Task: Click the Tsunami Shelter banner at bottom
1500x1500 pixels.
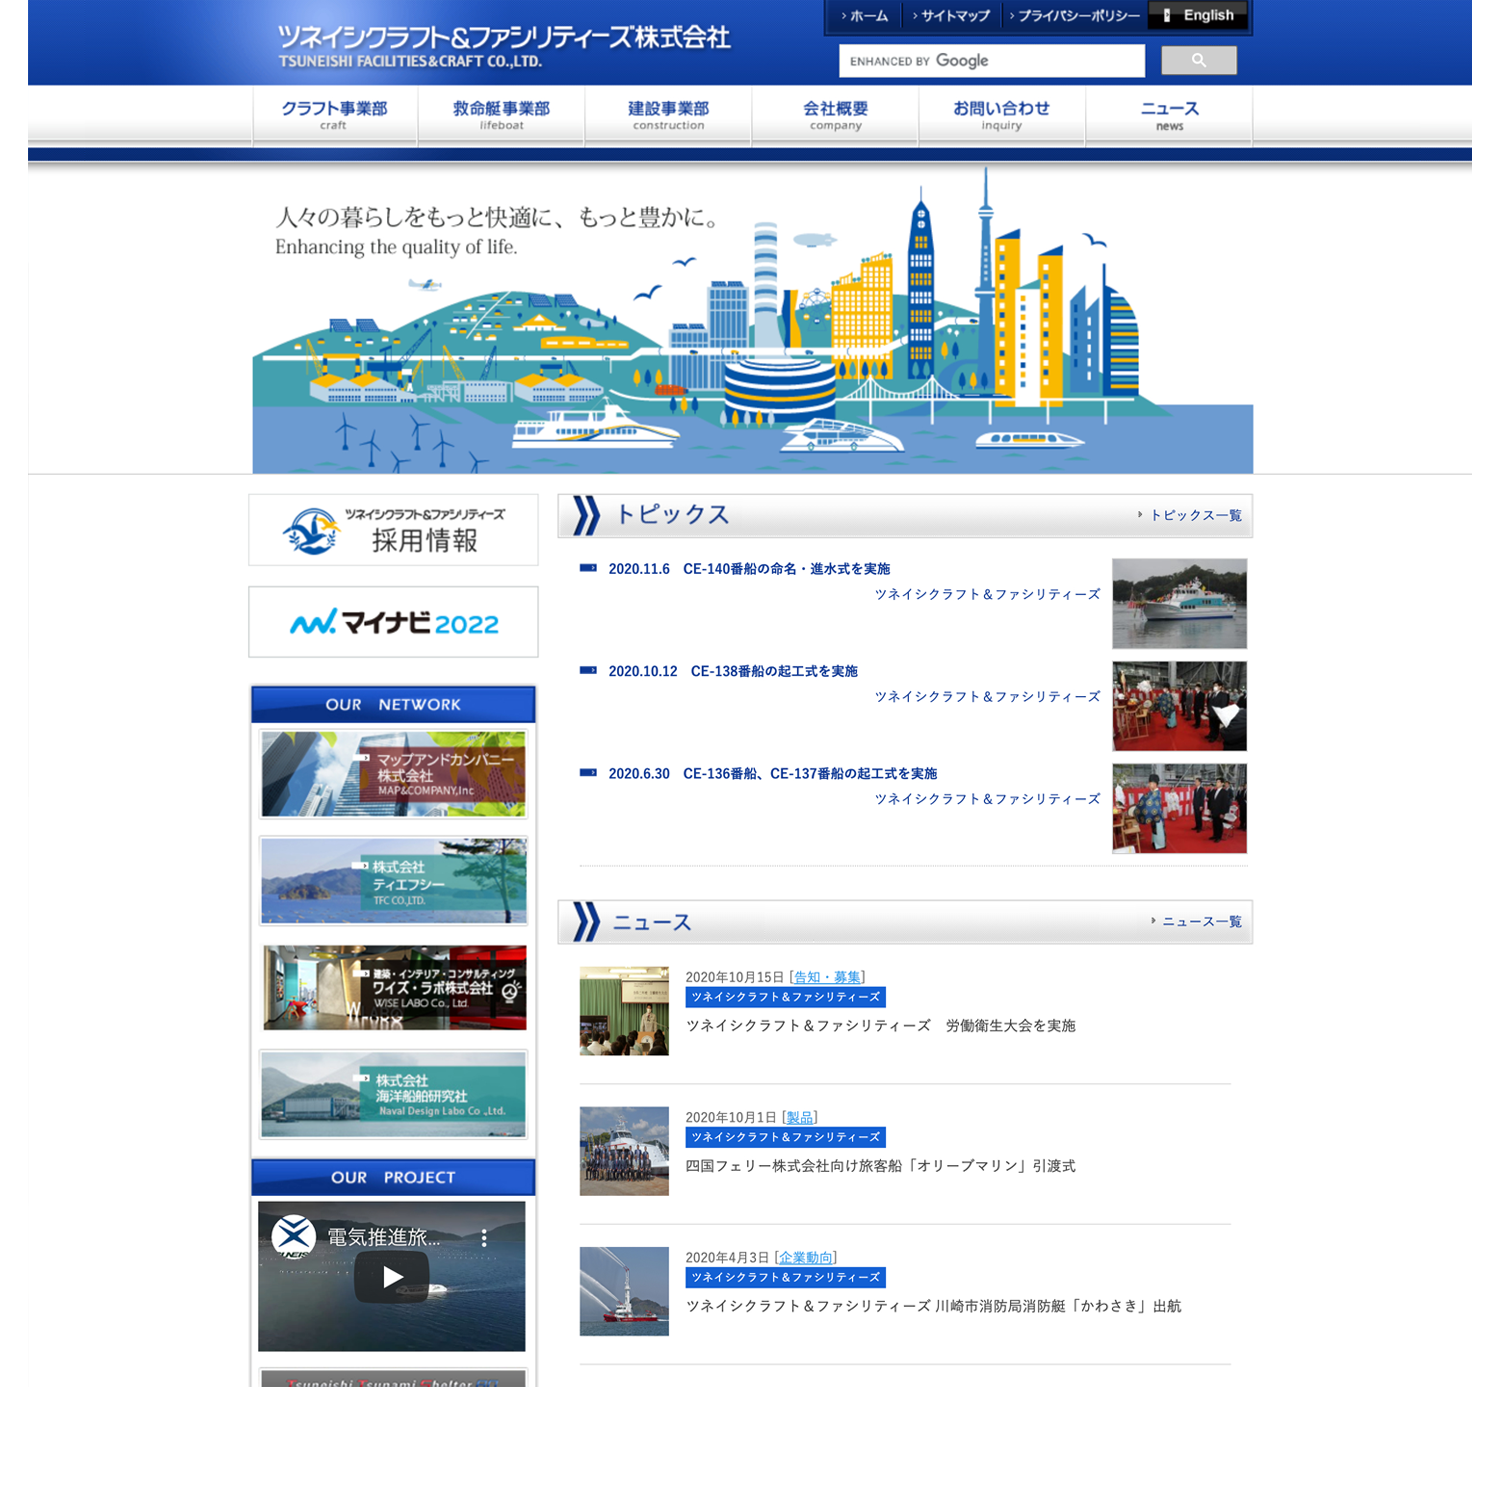Action: pos(393,1378)
